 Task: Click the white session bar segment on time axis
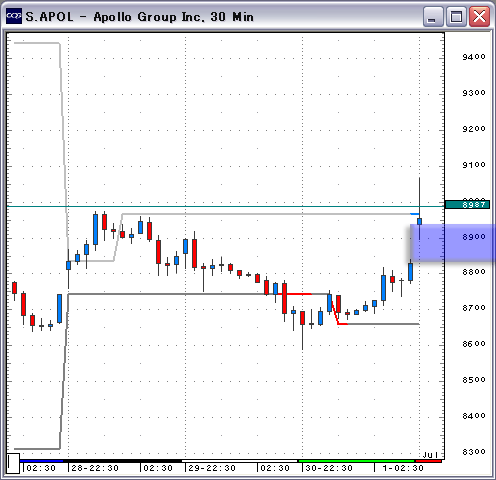(x=239, y=461)
